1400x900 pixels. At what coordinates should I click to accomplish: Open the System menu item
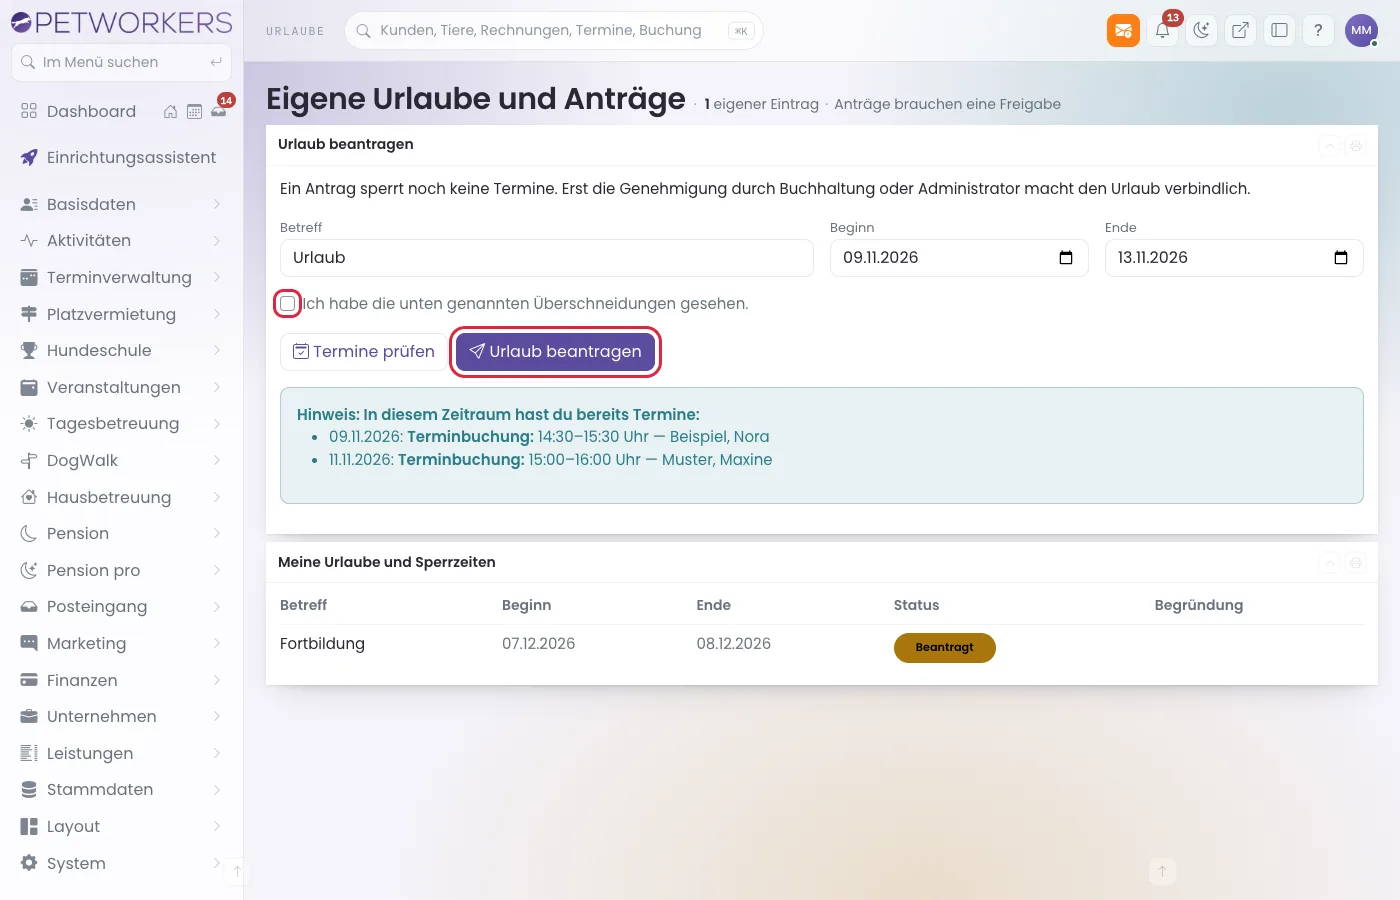click(121, 863)
